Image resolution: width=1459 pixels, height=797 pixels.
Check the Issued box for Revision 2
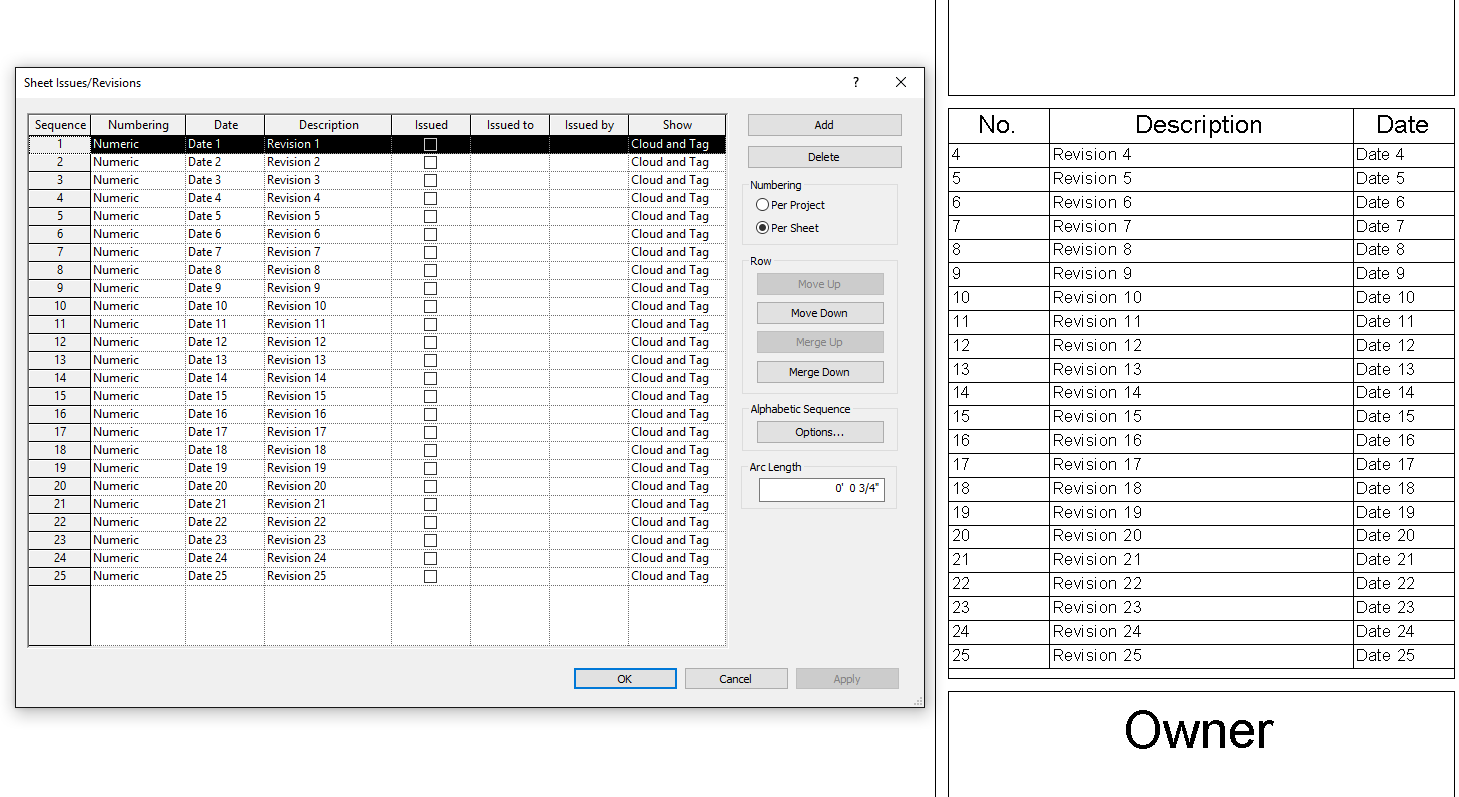click(430, 162)
